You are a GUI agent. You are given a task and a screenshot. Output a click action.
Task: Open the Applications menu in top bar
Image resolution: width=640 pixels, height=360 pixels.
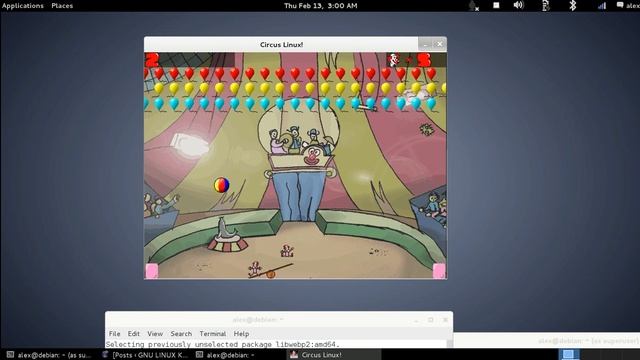pyautogui.click(x=23, y=6)
